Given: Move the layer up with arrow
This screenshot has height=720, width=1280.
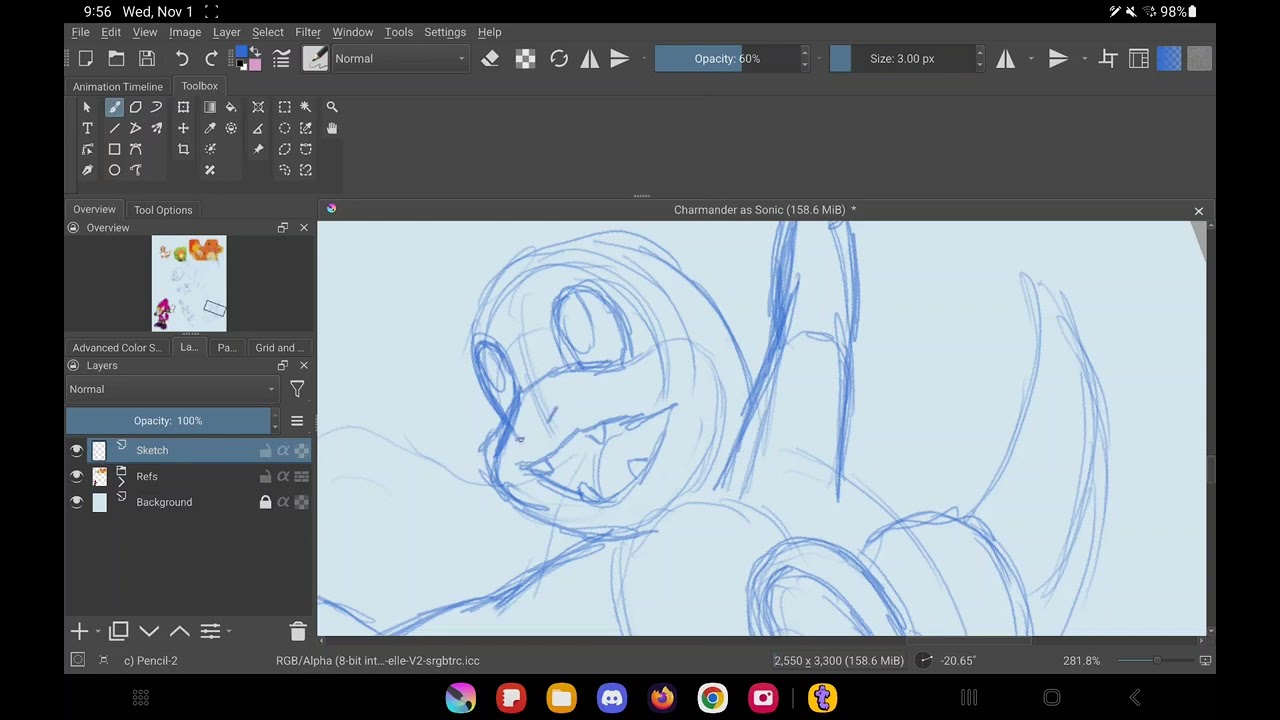Looking at the screenshot, I should 179,631.
